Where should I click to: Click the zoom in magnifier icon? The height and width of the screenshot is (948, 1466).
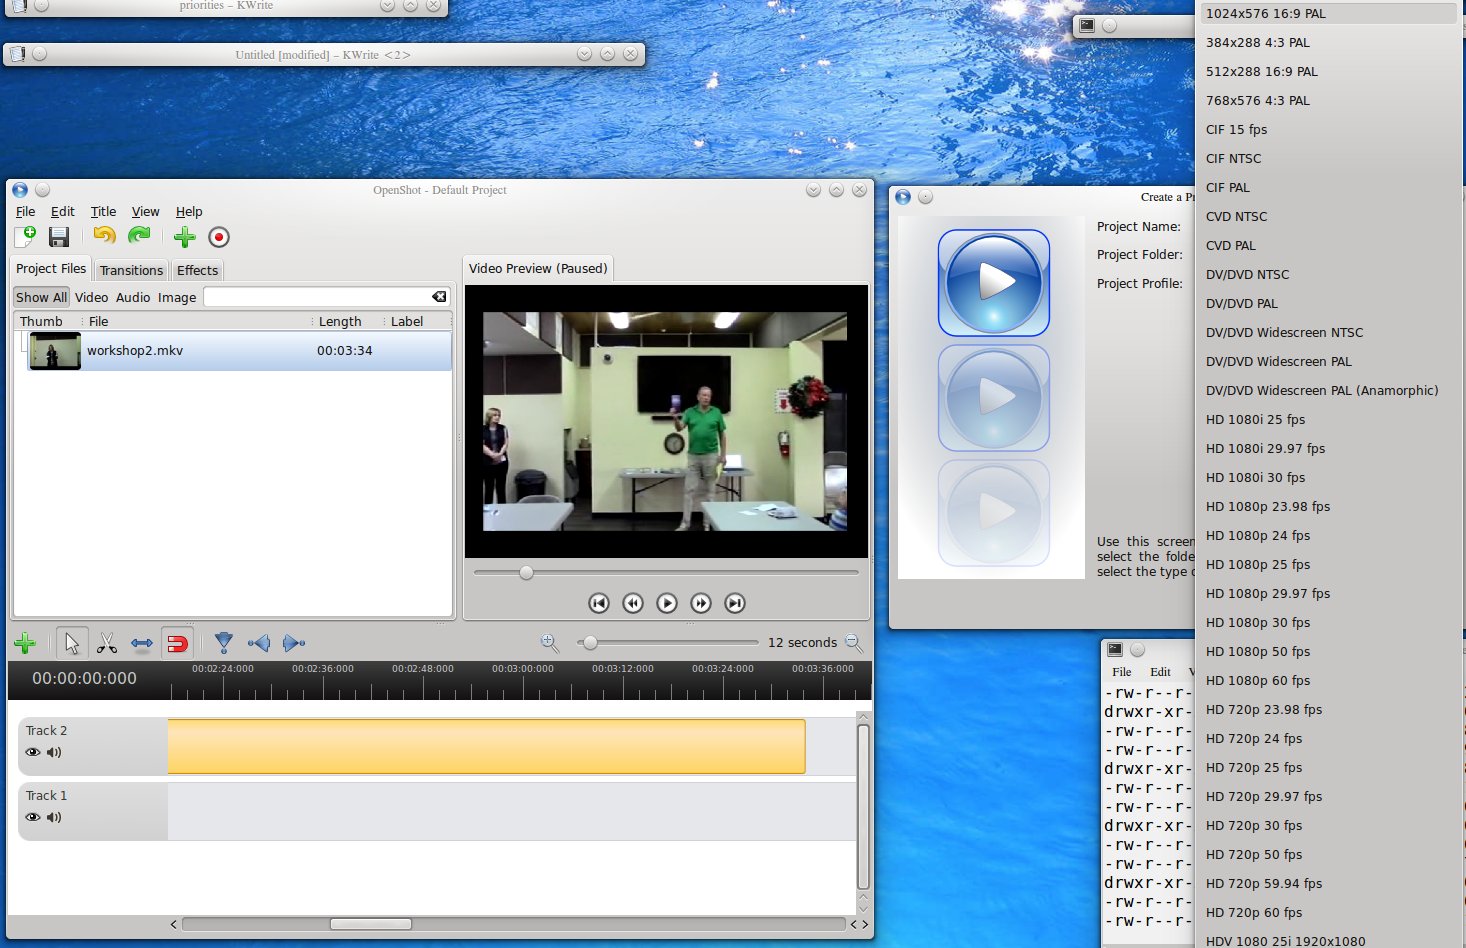[x=549, y=642]
